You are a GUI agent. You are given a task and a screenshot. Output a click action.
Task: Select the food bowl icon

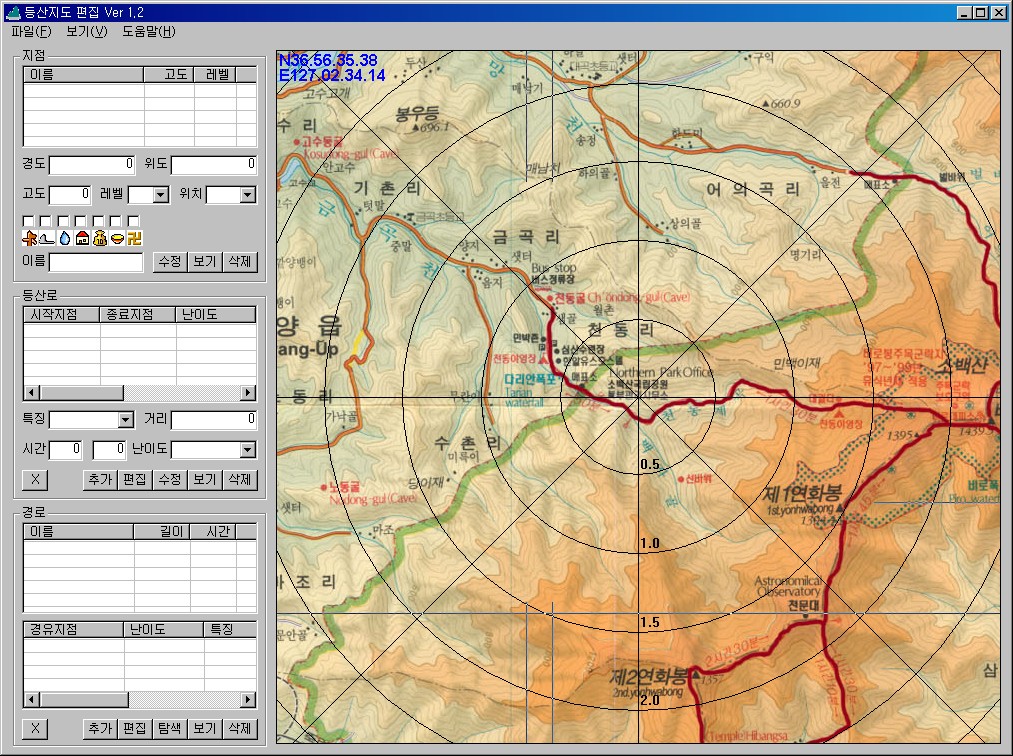click(117, 238)
